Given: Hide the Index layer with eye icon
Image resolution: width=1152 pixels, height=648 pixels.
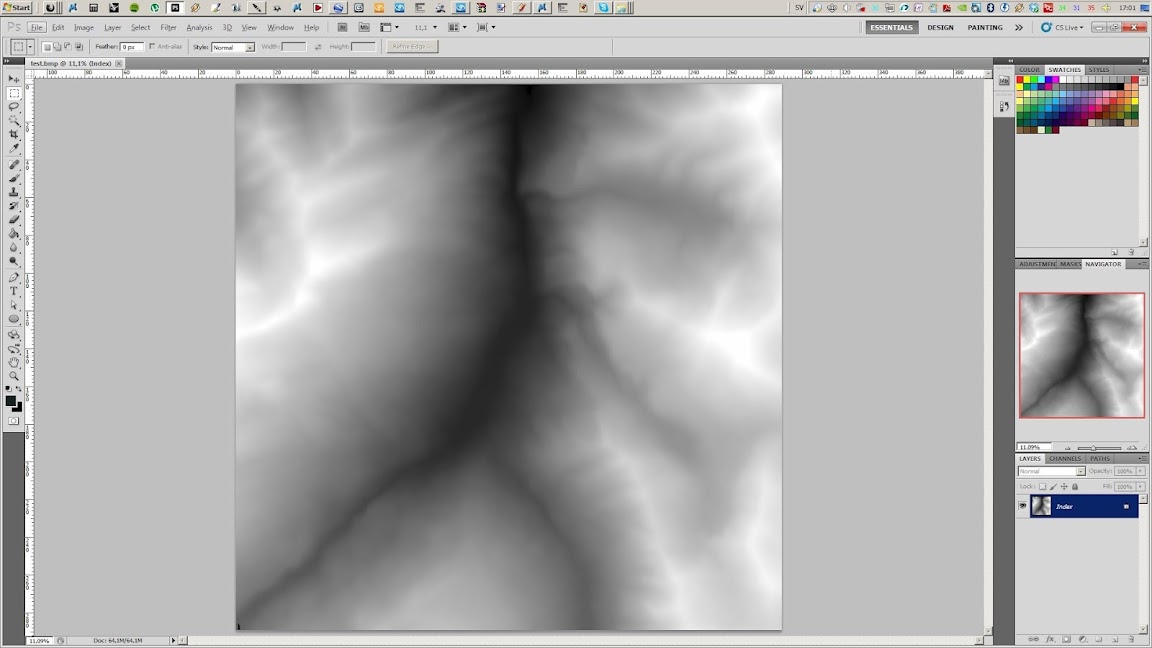Looking at the screenshot, I should coord(1023,506).
